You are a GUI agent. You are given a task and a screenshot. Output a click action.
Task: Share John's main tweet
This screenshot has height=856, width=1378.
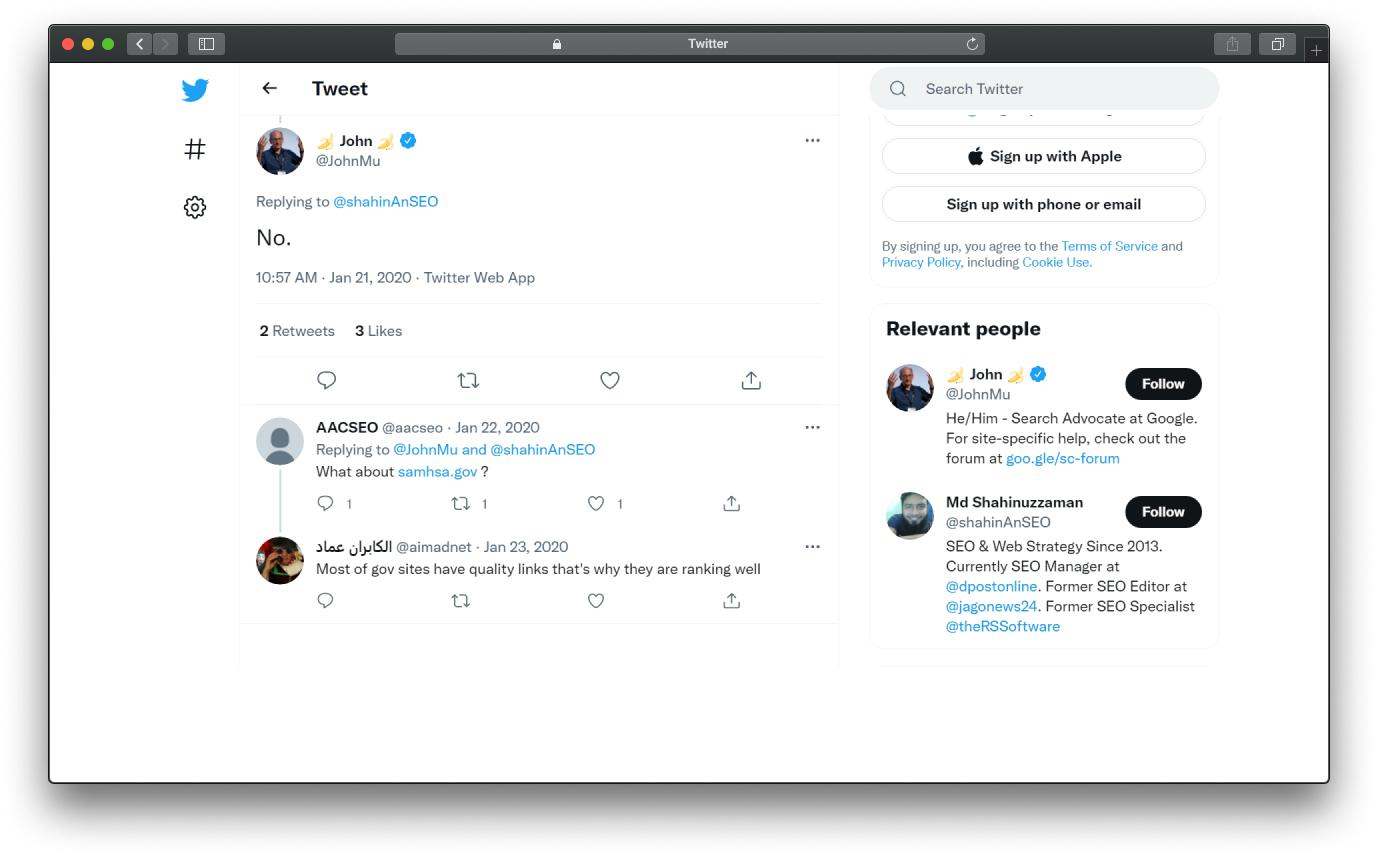751,380
